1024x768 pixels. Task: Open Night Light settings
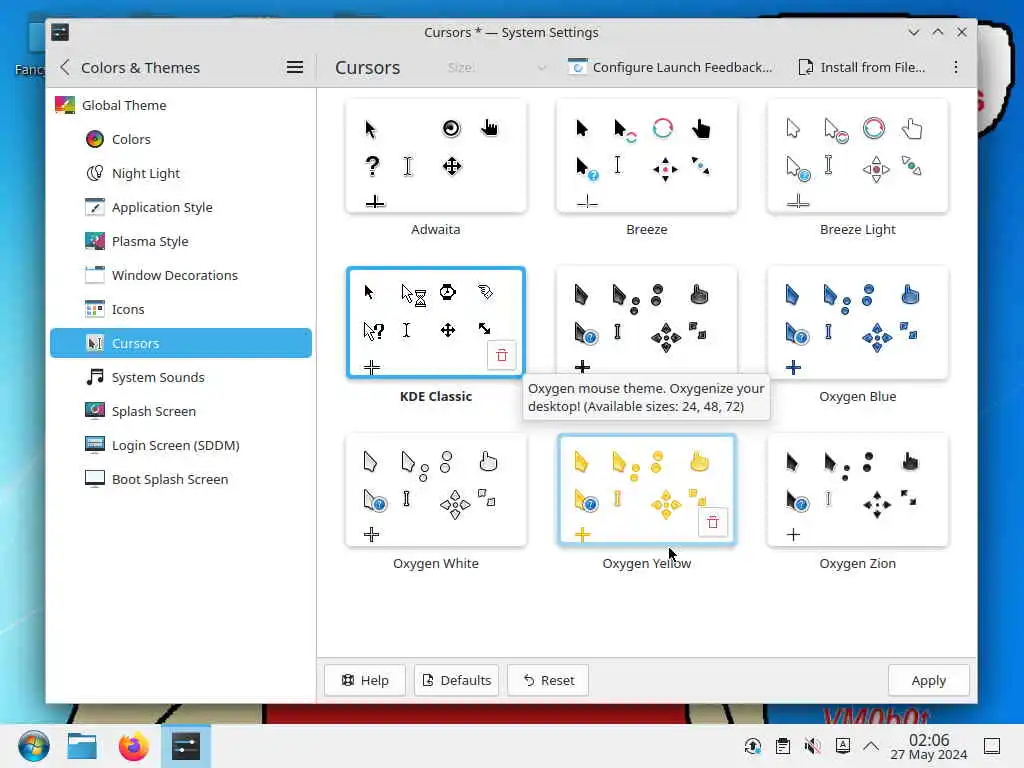[181, 173]
